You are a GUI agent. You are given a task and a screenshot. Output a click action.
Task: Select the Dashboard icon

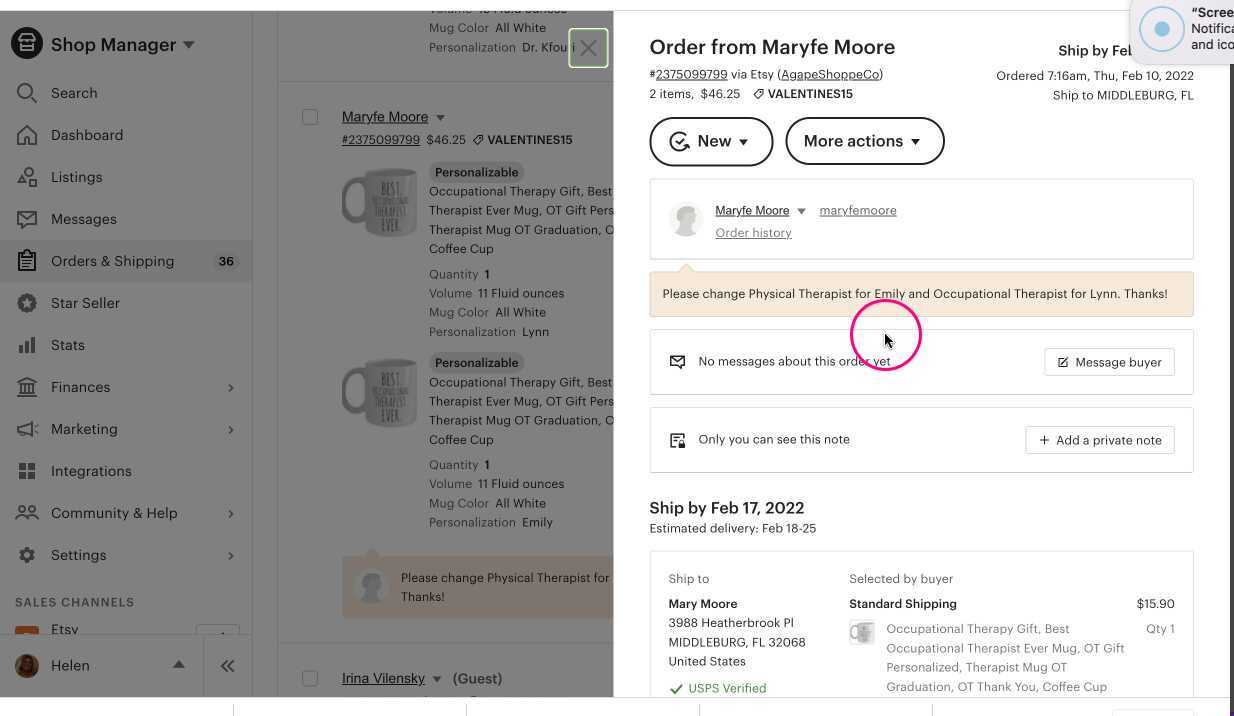tap(27, 134)
